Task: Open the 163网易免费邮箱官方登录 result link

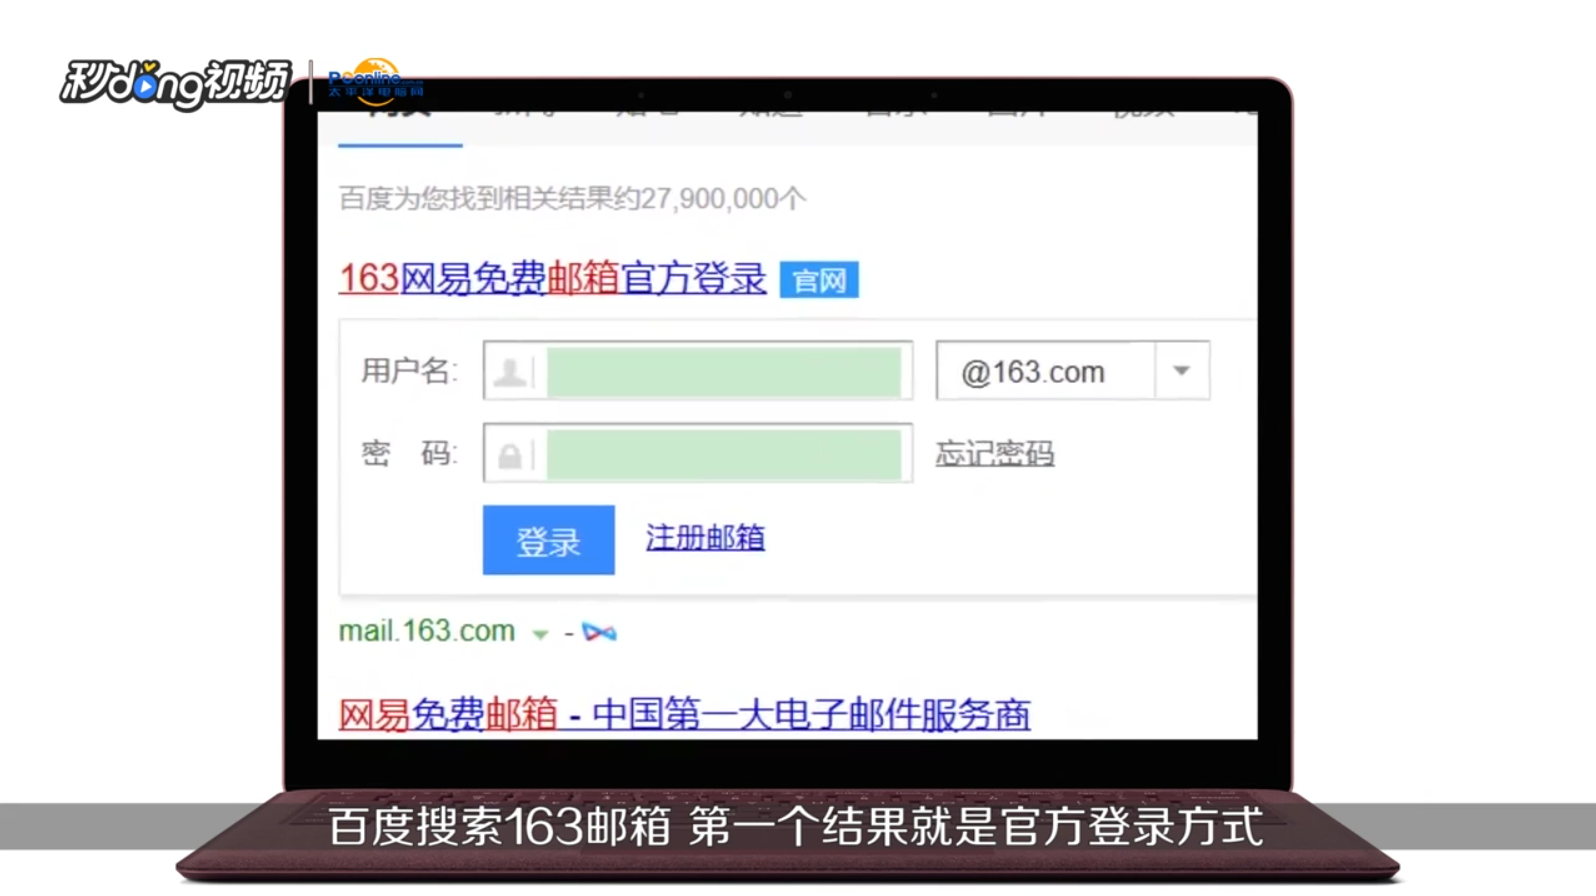Action: click(x=553, y=279)
